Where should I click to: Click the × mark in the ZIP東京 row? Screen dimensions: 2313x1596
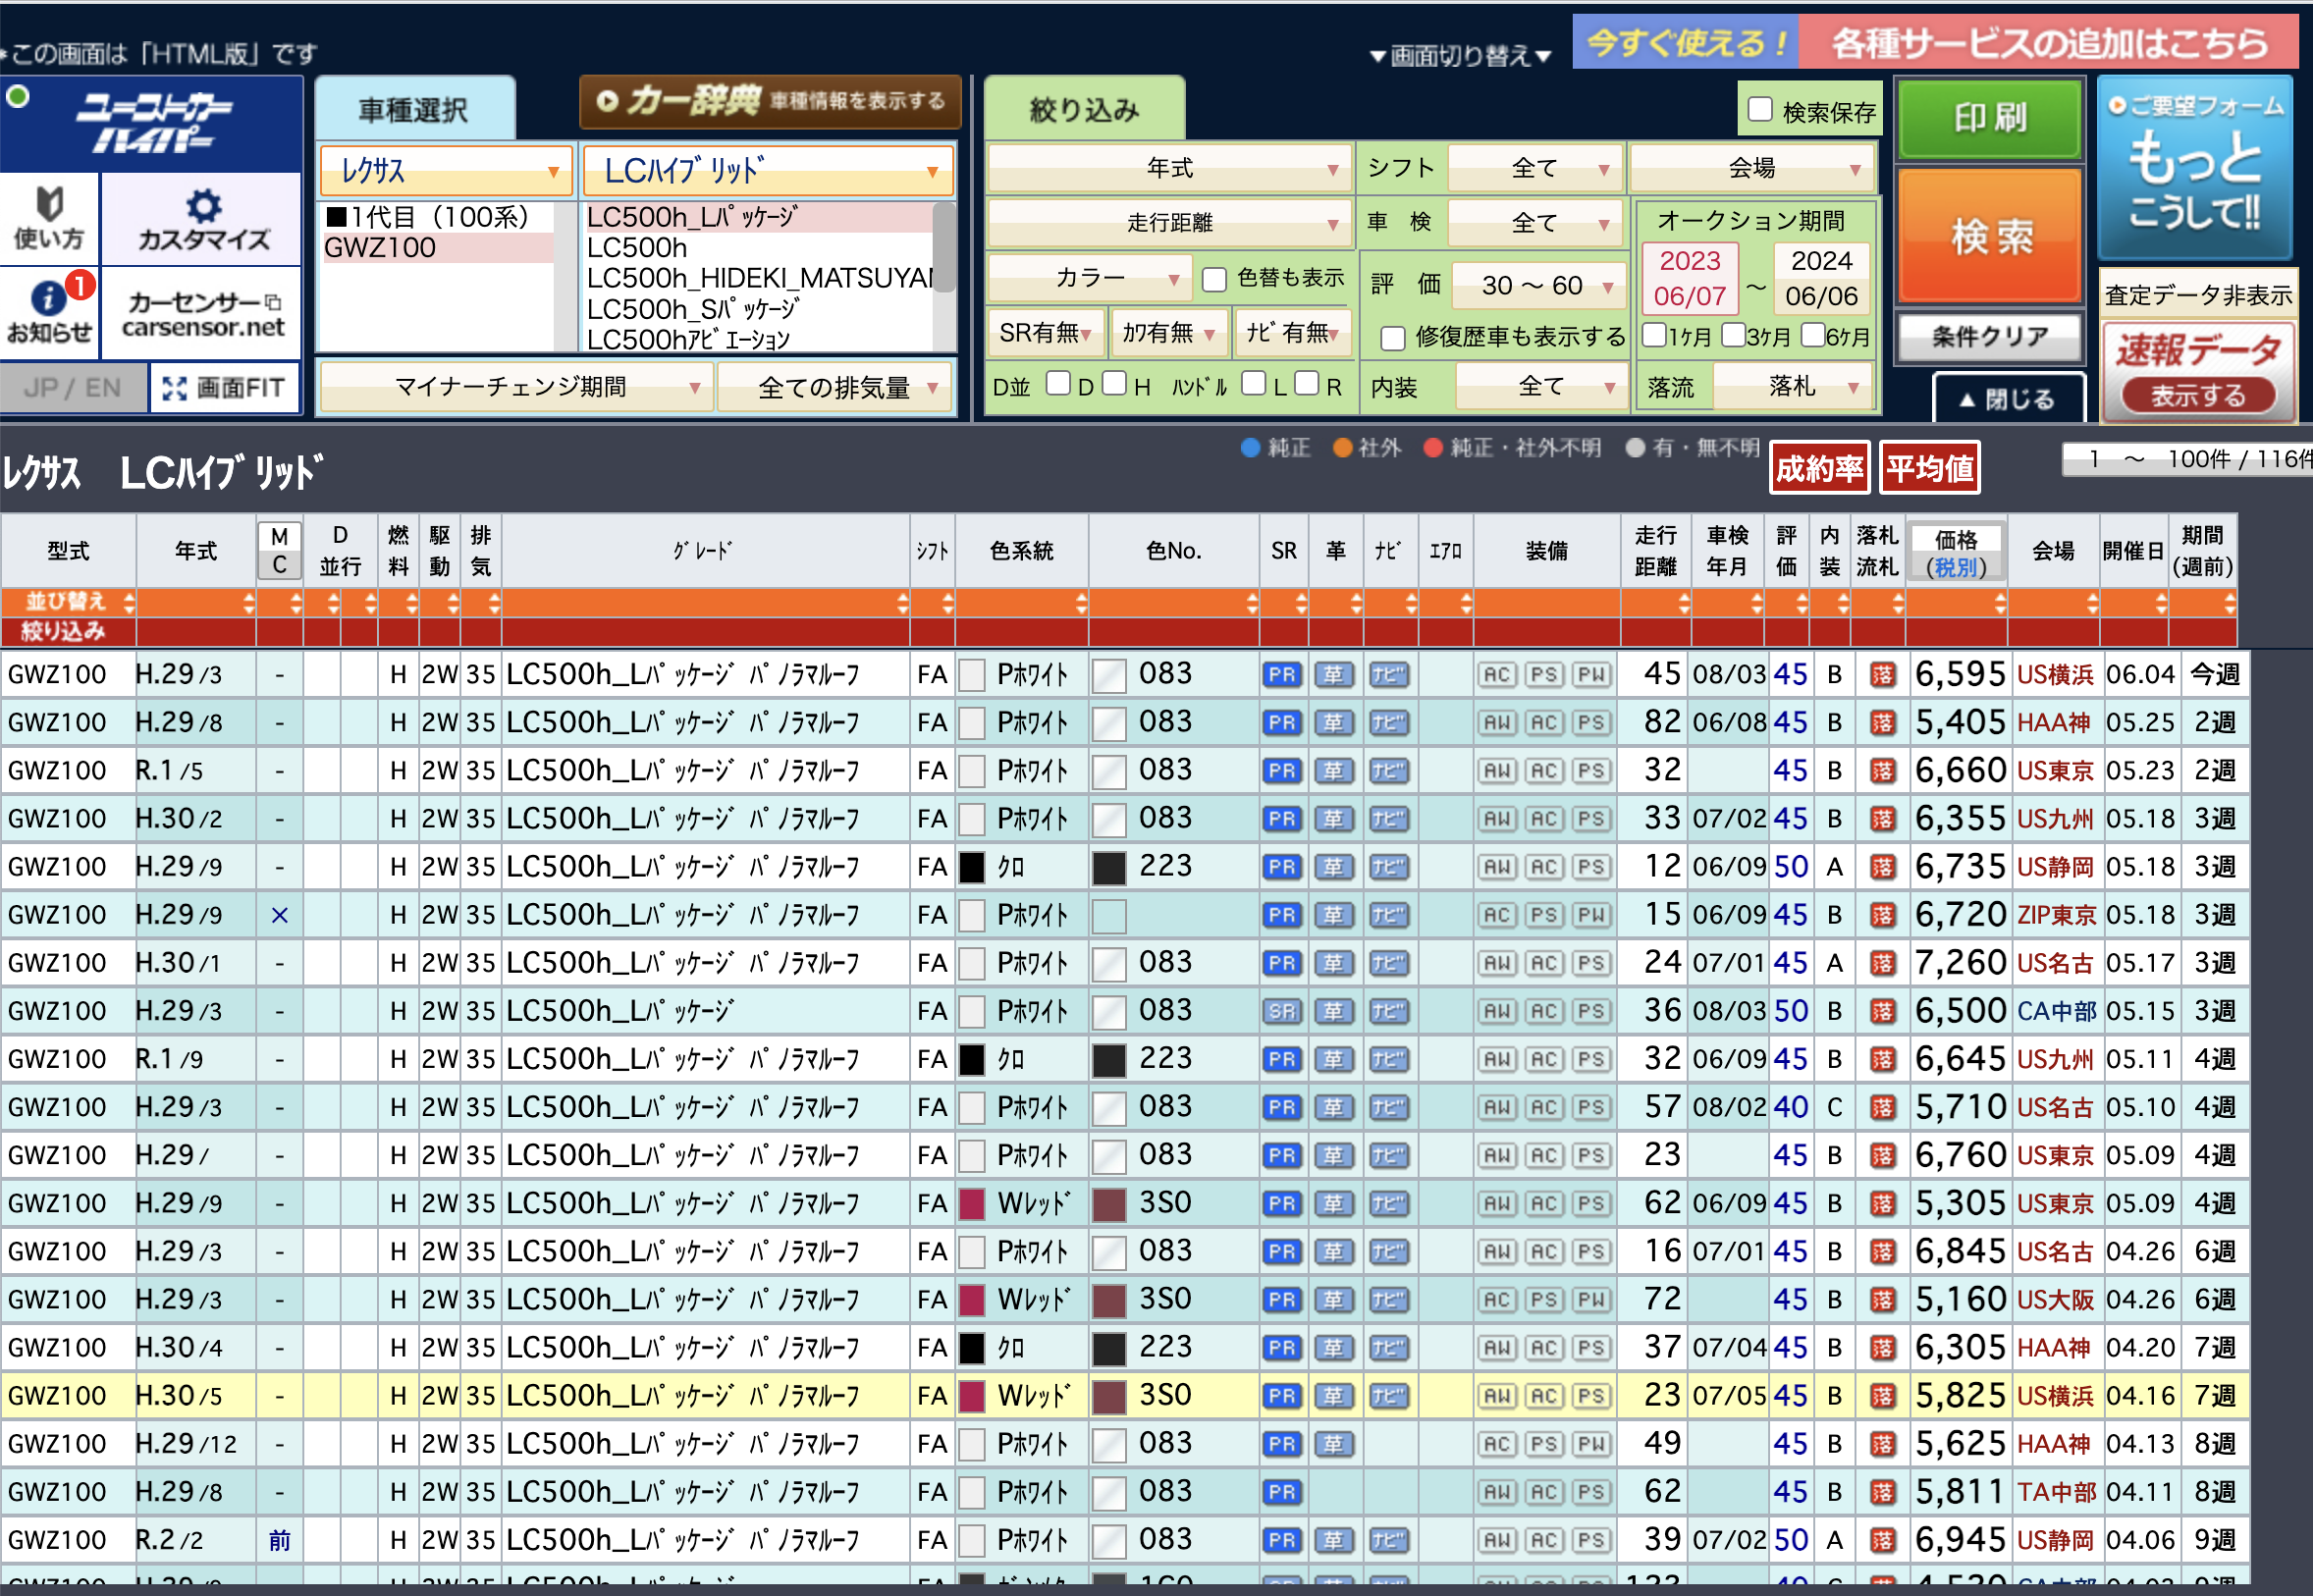pos(280,915)
